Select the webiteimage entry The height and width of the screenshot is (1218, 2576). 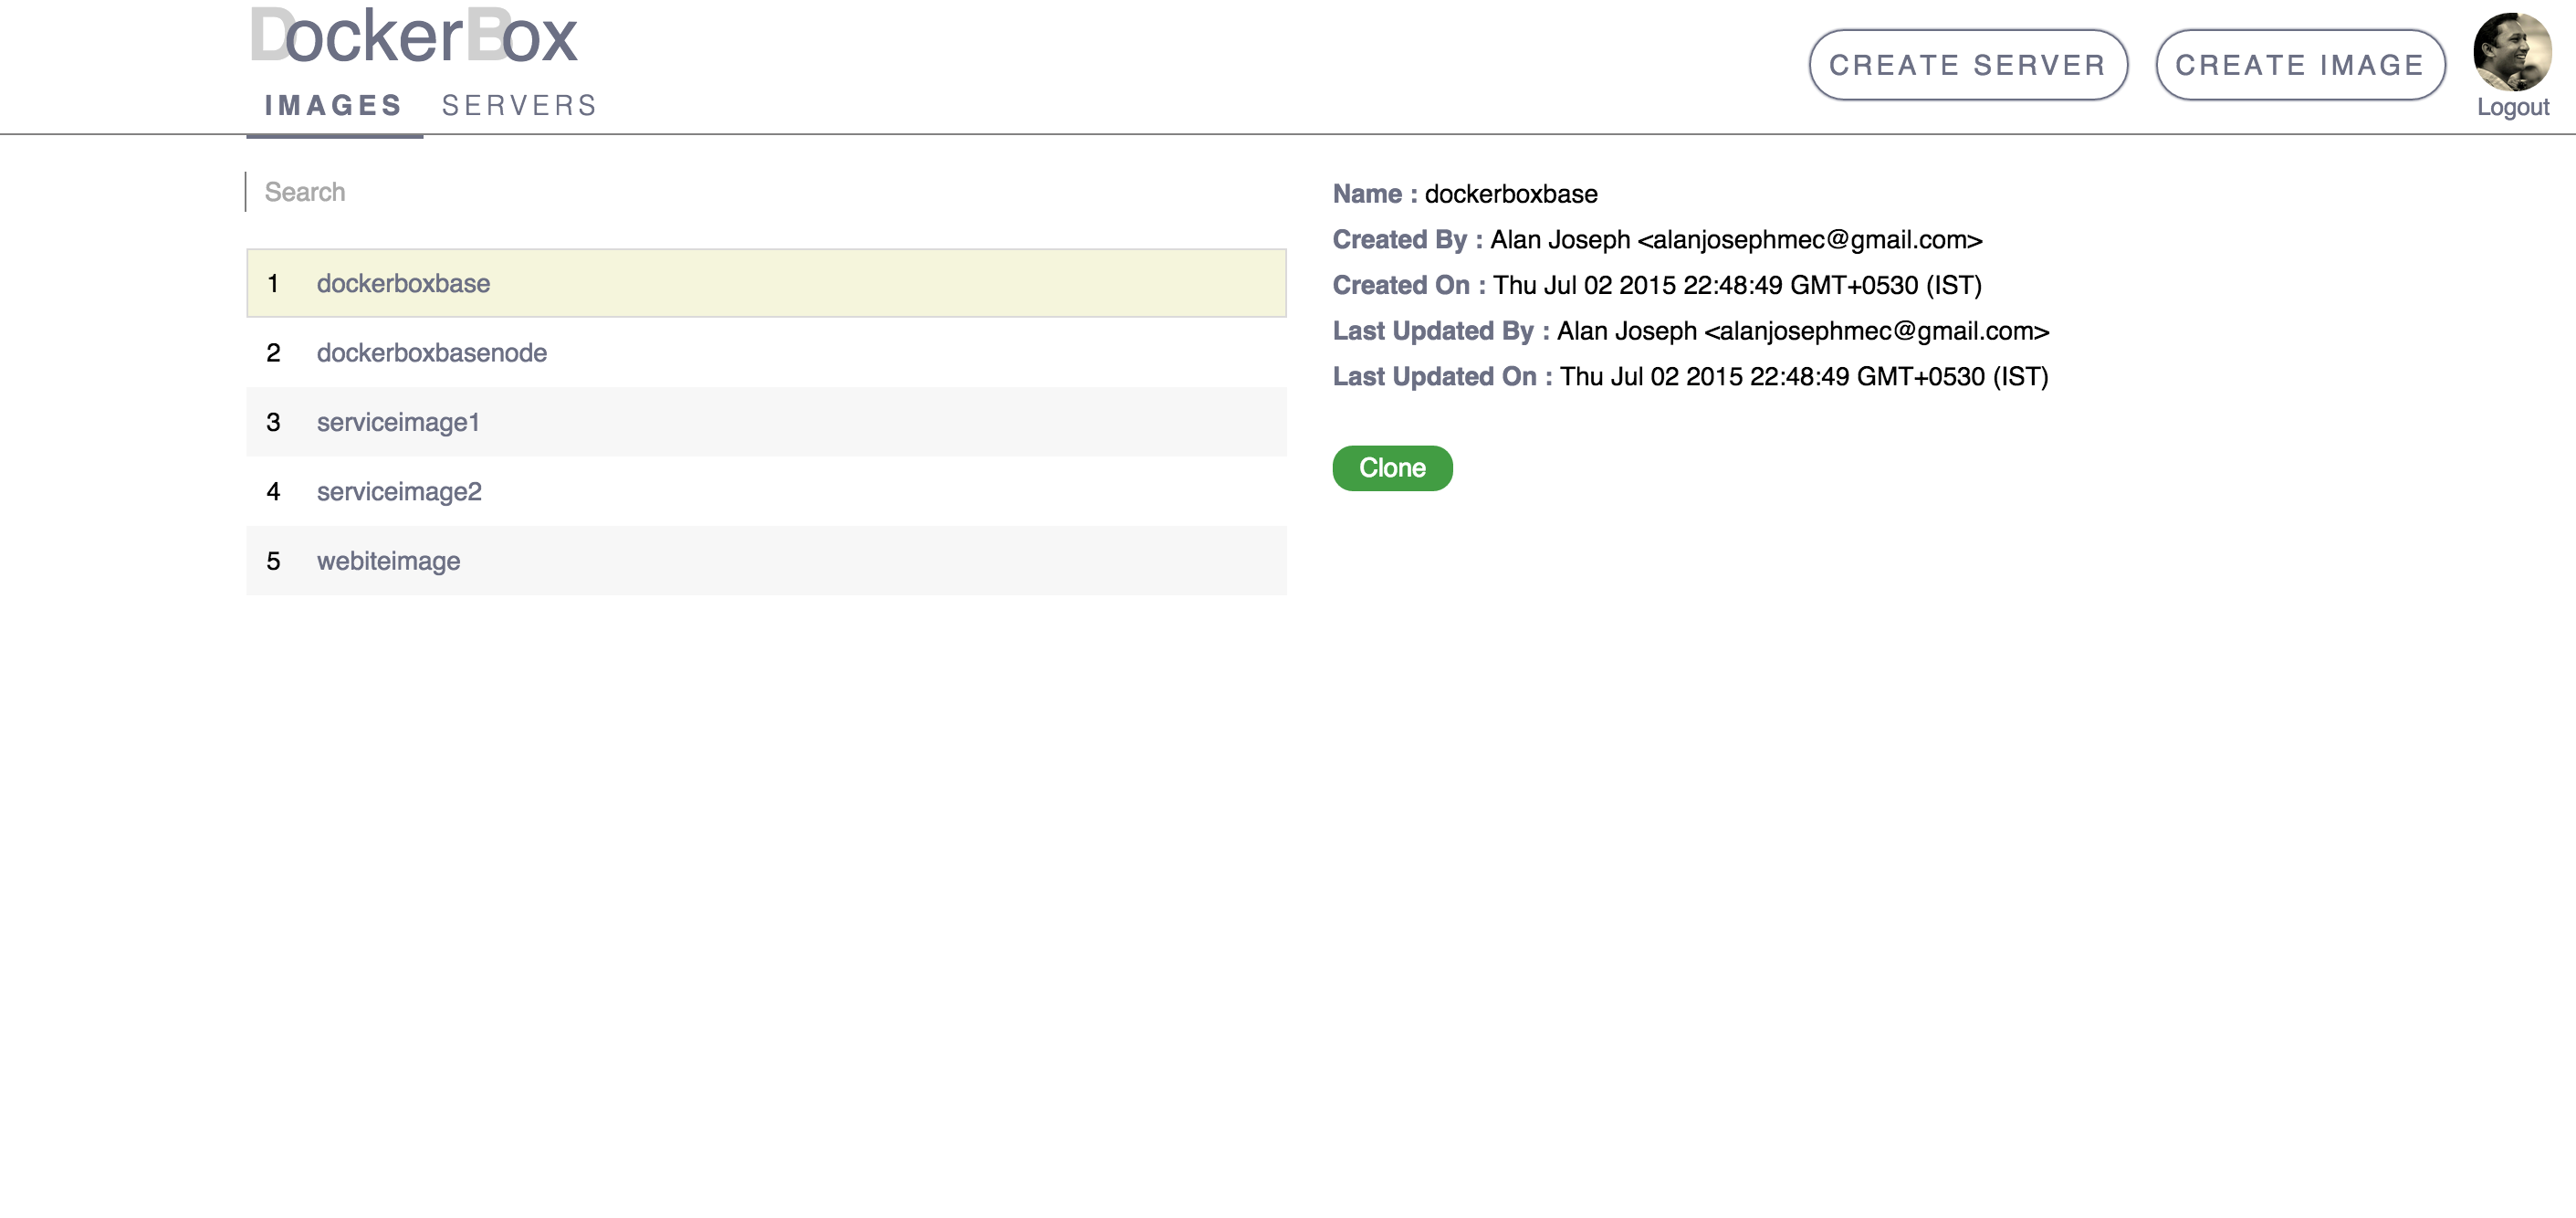[x=388, y=561]
